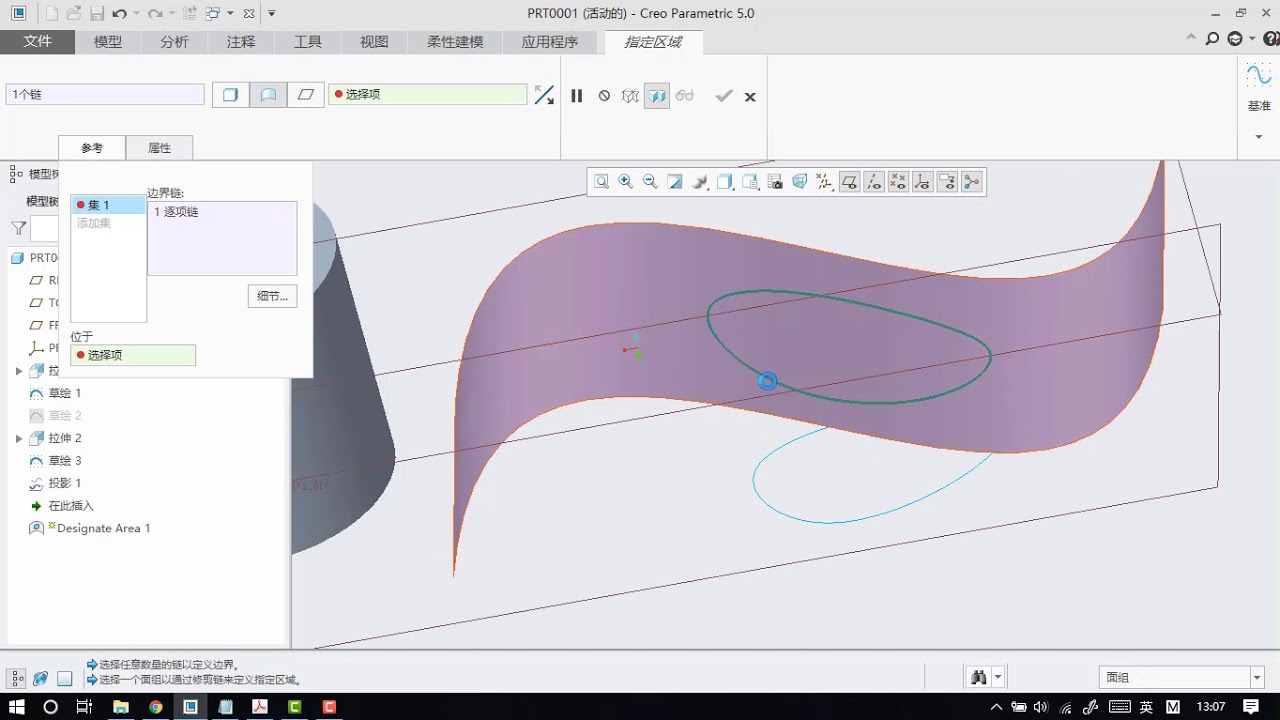This screenshot has width=1280, height=720.
Task: Click the verify glasses icon
Action: [x=684, y=96]
